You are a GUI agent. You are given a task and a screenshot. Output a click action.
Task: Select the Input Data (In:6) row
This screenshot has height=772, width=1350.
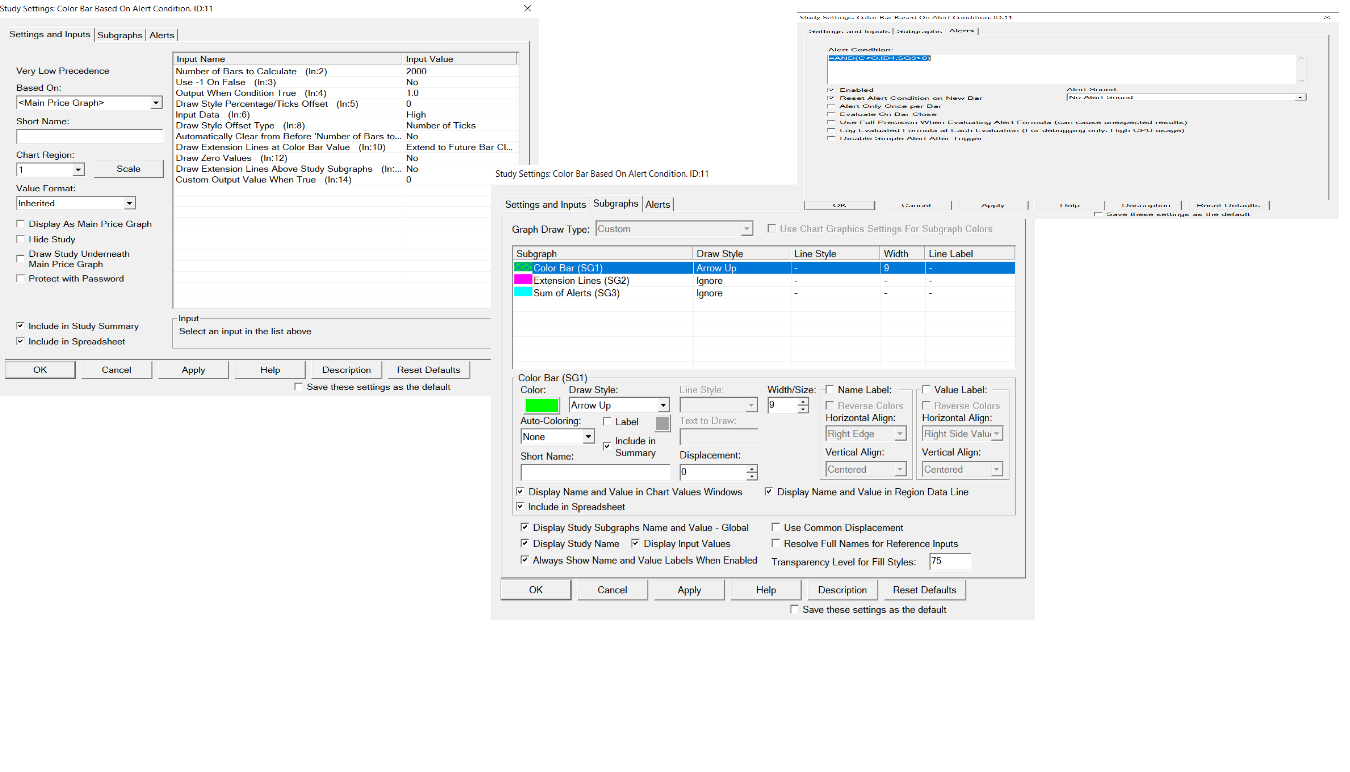(346, 115)
